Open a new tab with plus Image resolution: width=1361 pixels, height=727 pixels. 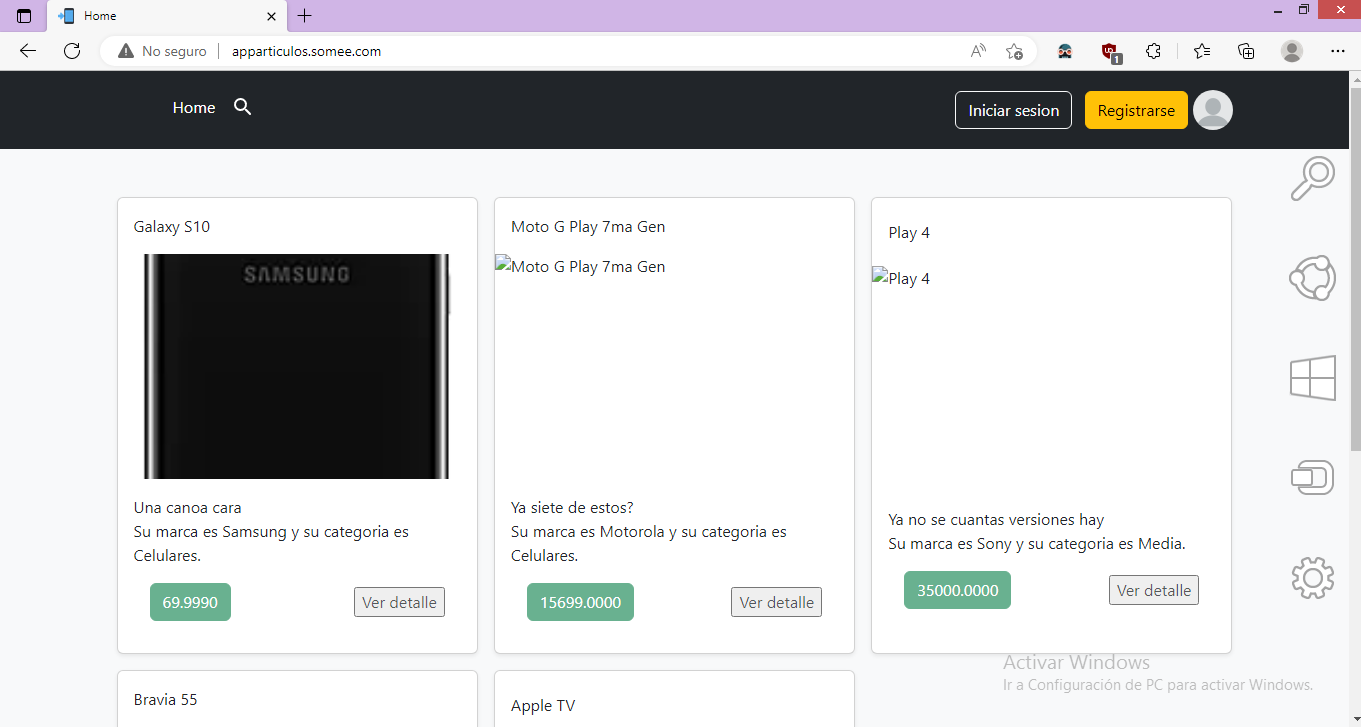305,16
